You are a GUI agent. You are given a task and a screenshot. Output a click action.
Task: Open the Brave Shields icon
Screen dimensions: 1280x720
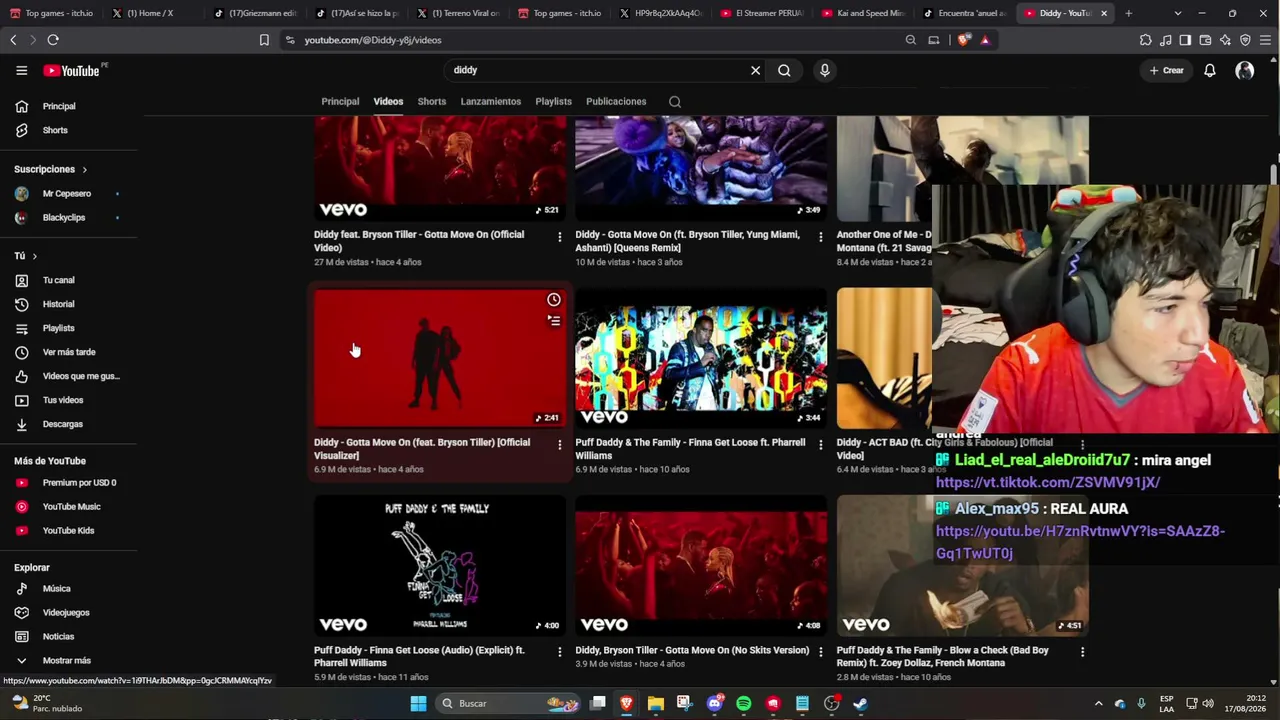964,40
